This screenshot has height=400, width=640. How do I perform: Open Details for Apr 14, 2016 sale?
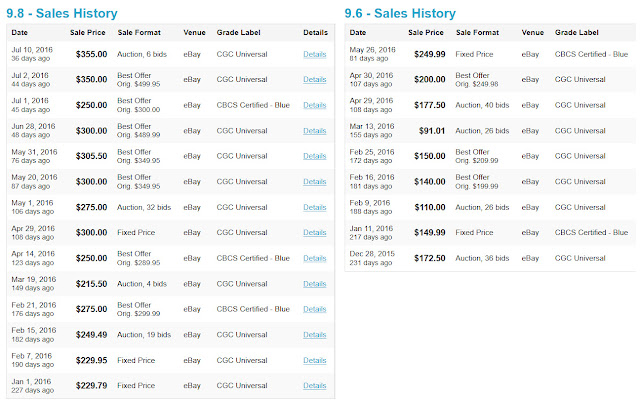tap(315, 258)
